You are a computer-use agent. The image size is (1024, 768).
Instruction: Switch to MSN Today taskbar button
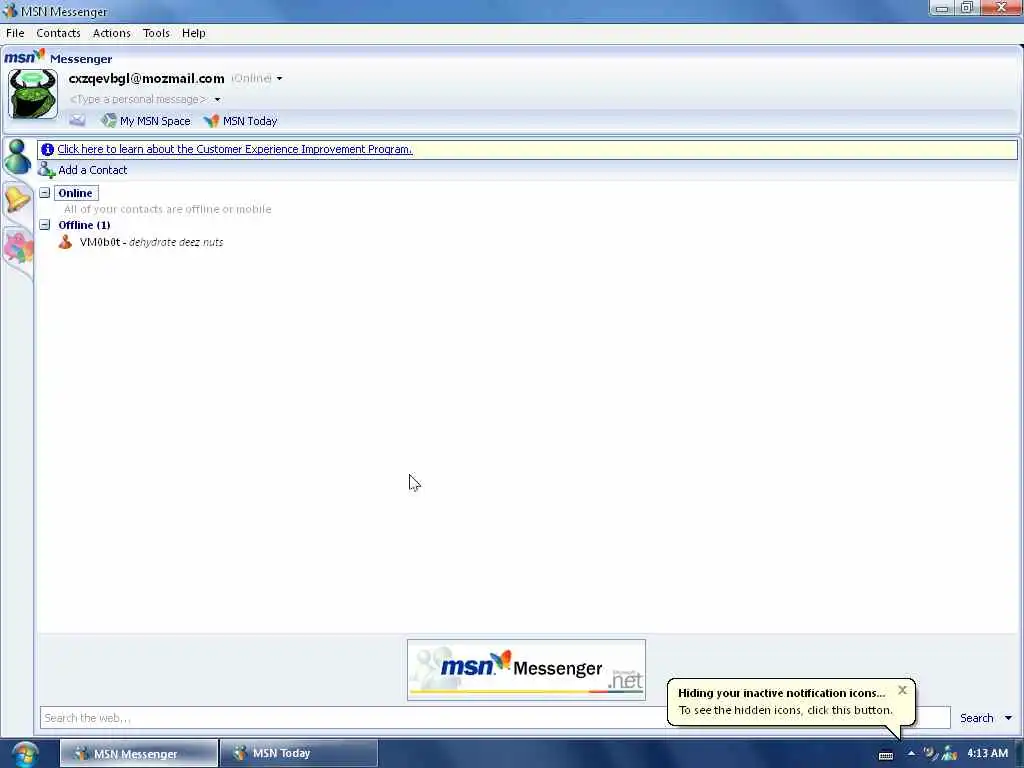pos(298,753)
